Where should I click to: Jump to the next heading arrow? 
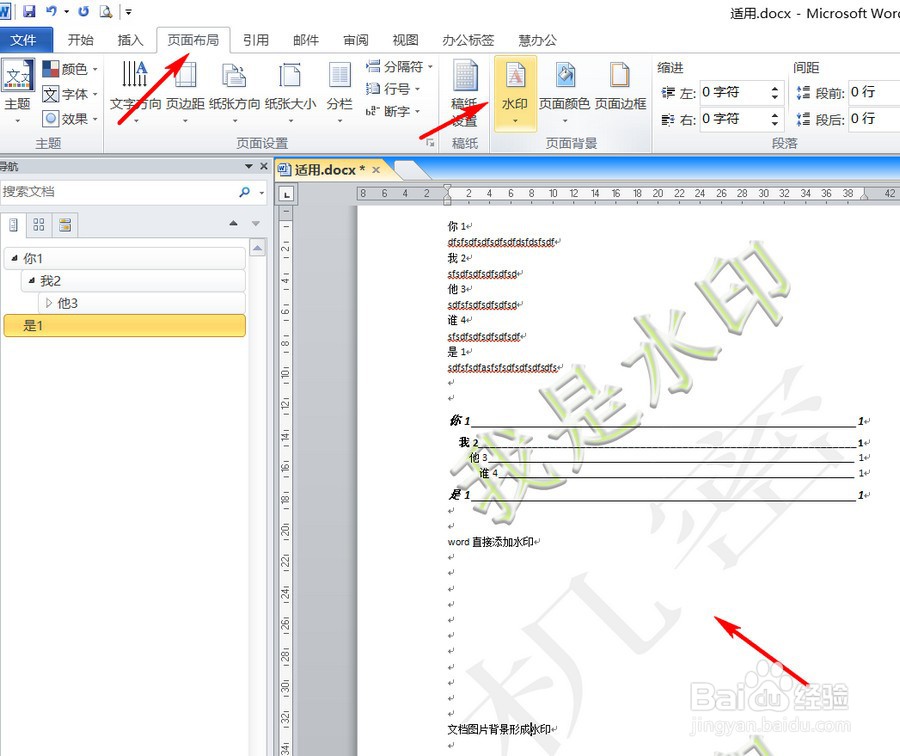(256, 223)
